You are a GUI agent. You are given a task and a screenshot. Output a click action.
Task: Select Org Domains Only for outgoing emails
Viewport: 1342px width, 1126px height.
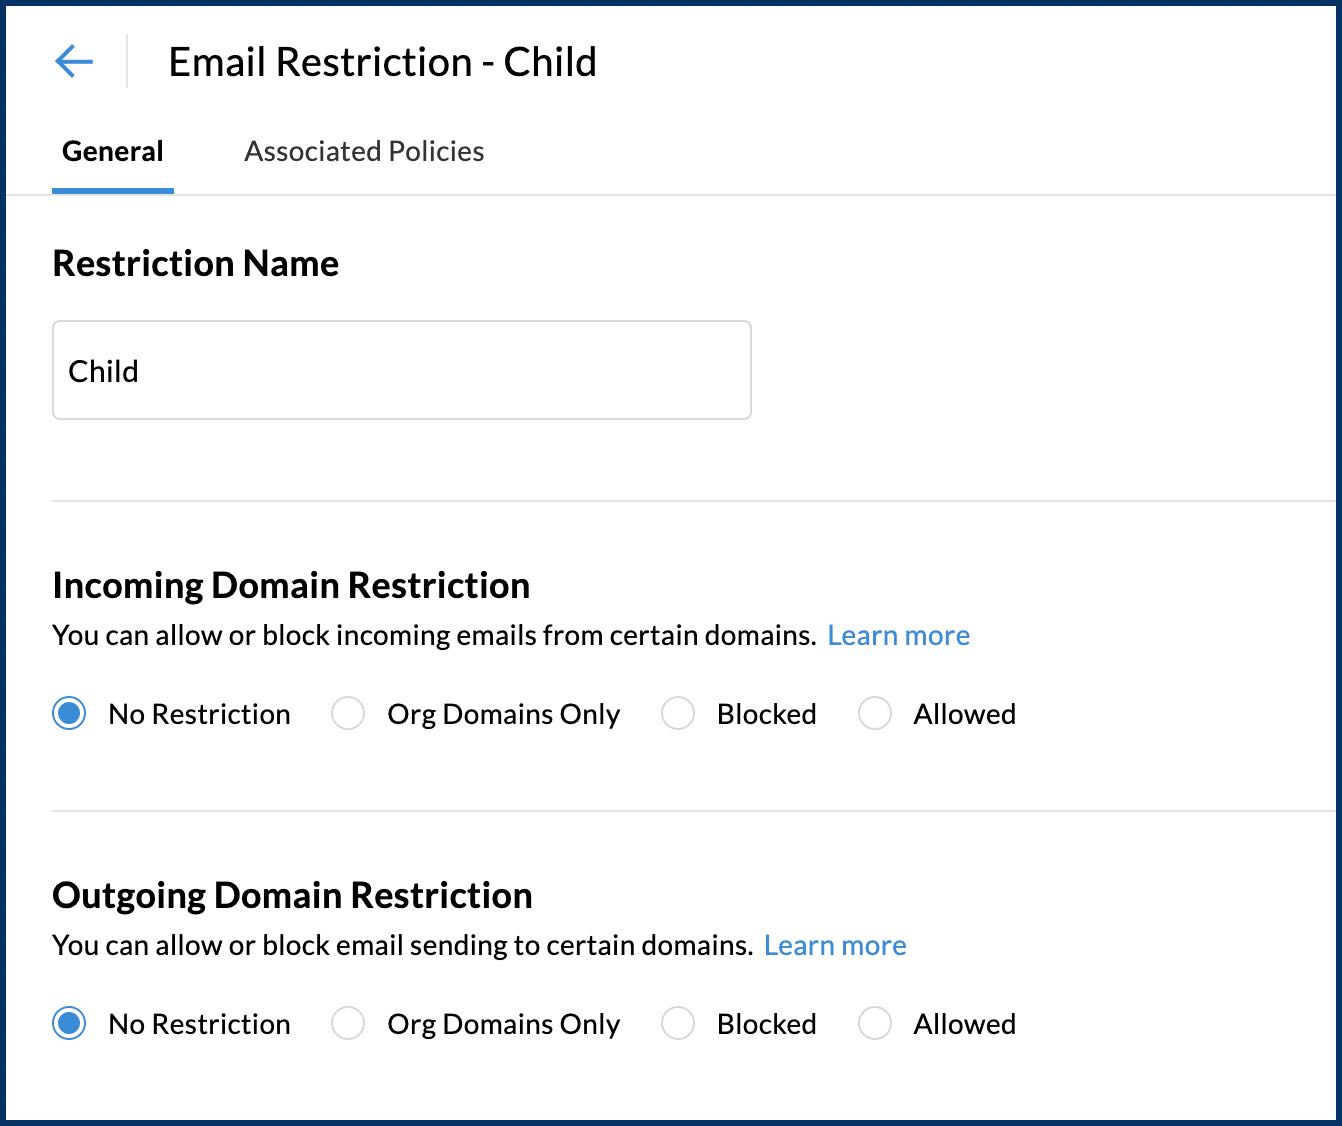pyautogui.click(x=348, y=1024)
